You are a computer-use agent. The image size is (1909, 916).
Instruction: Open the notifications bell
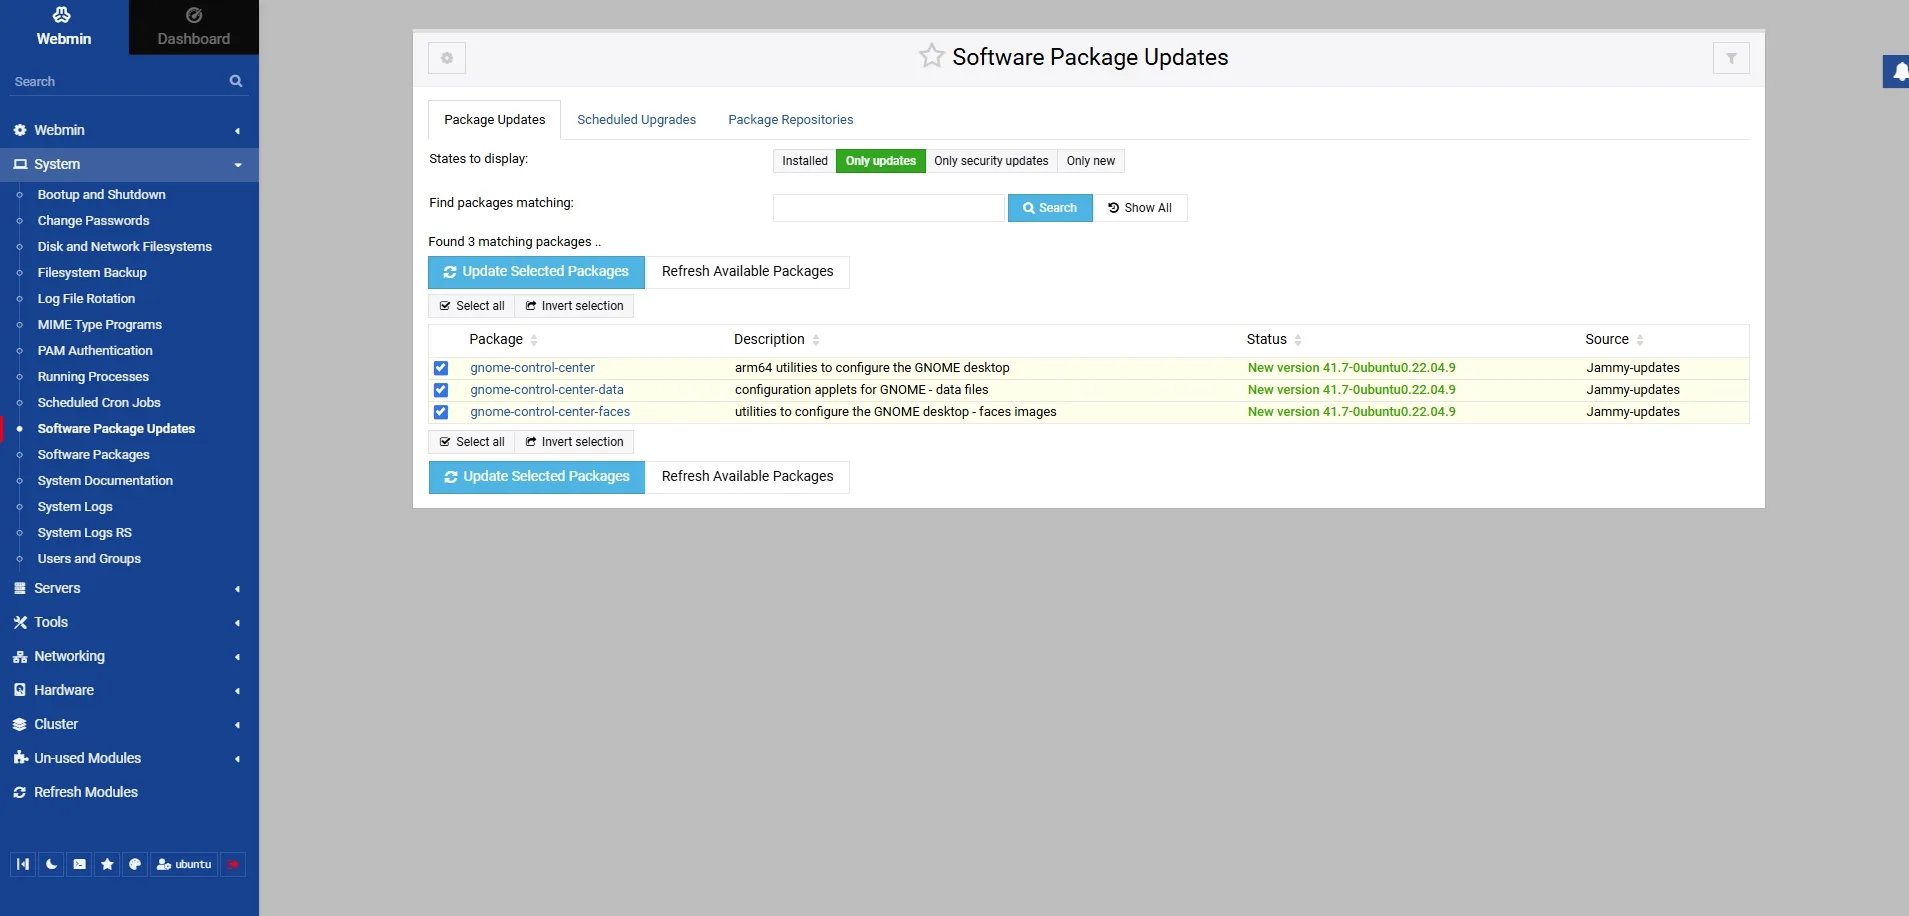click(x=1899, y=71)
